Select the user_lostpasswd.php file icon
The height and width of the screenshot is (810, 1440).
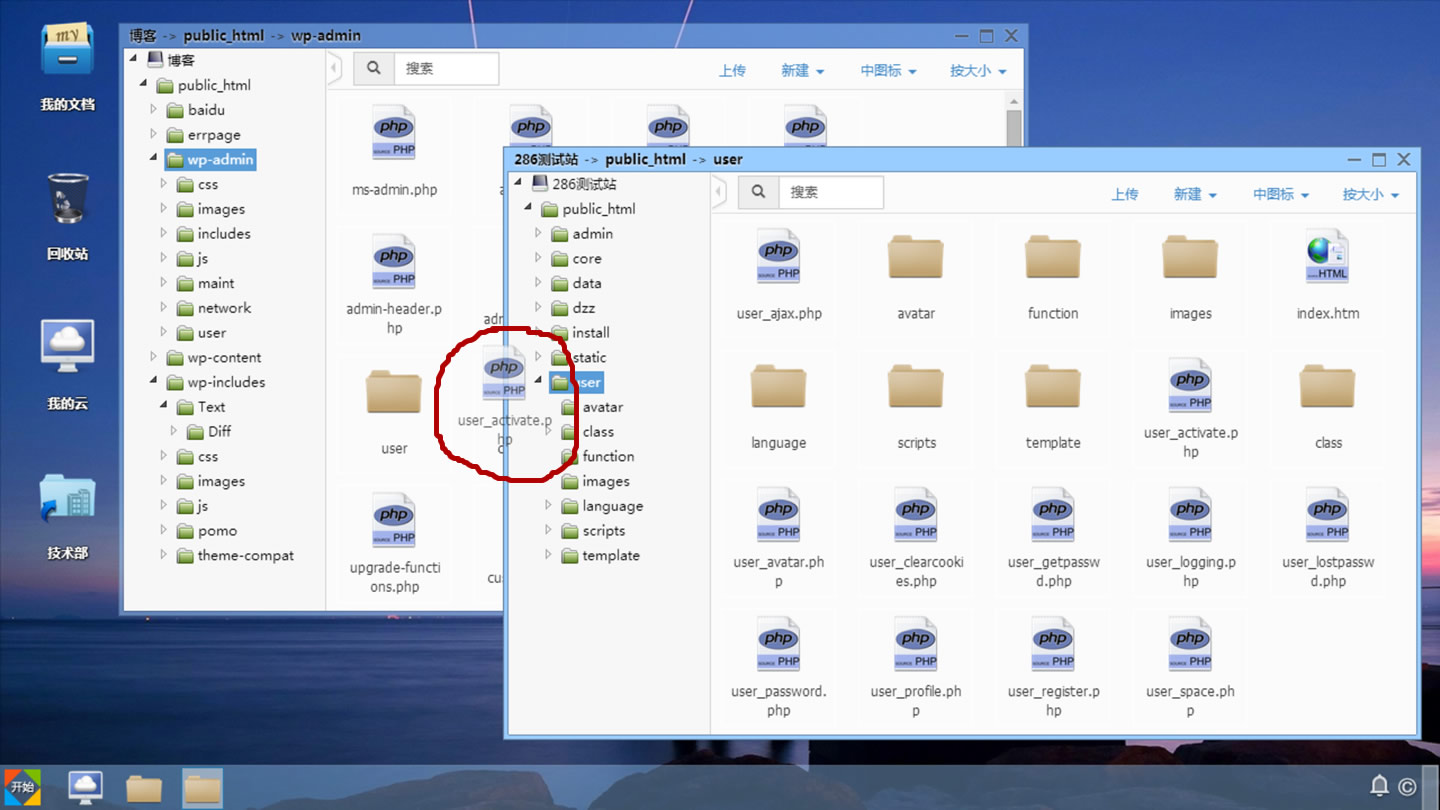[1327, 515]
